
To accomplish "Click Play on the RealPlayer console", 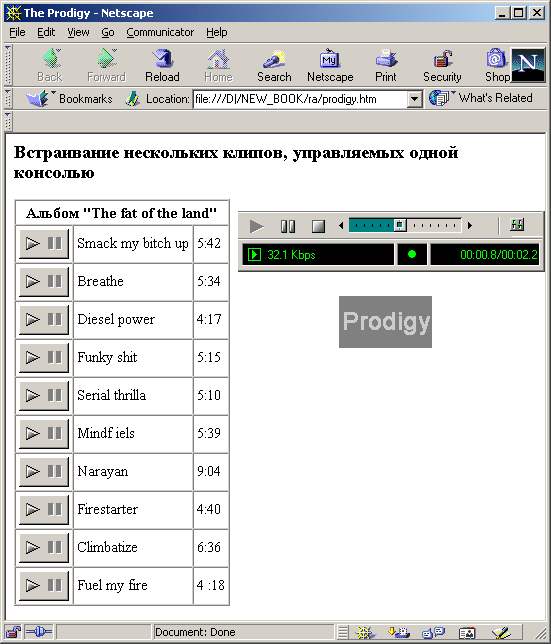I will (x=257, y=226).
